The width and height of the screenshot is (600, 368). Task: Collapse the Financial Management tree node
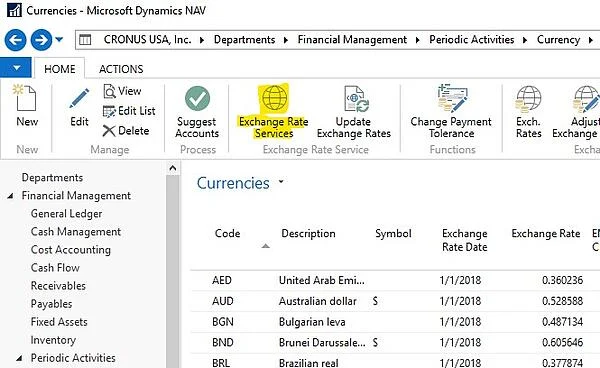tap(10, 196)
